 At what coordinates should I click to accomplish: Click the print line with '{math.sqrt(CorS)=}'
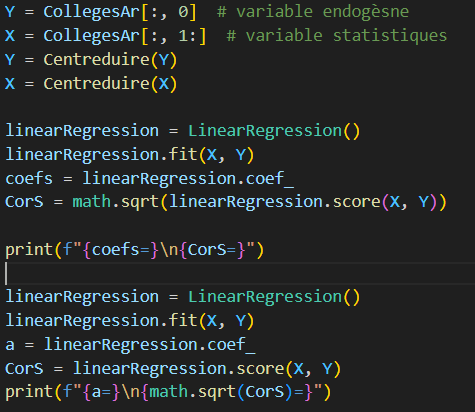coord(168,392)
